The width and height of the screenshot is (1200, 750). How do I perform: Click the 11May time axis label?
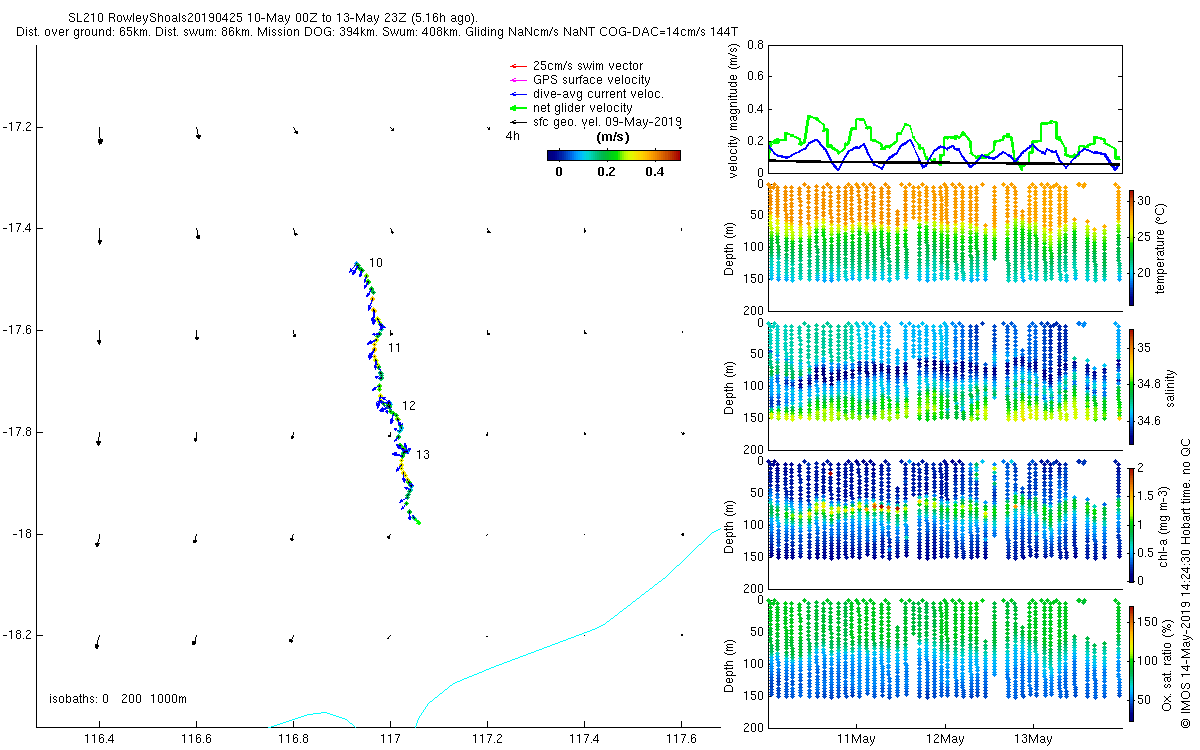[857, 740]
